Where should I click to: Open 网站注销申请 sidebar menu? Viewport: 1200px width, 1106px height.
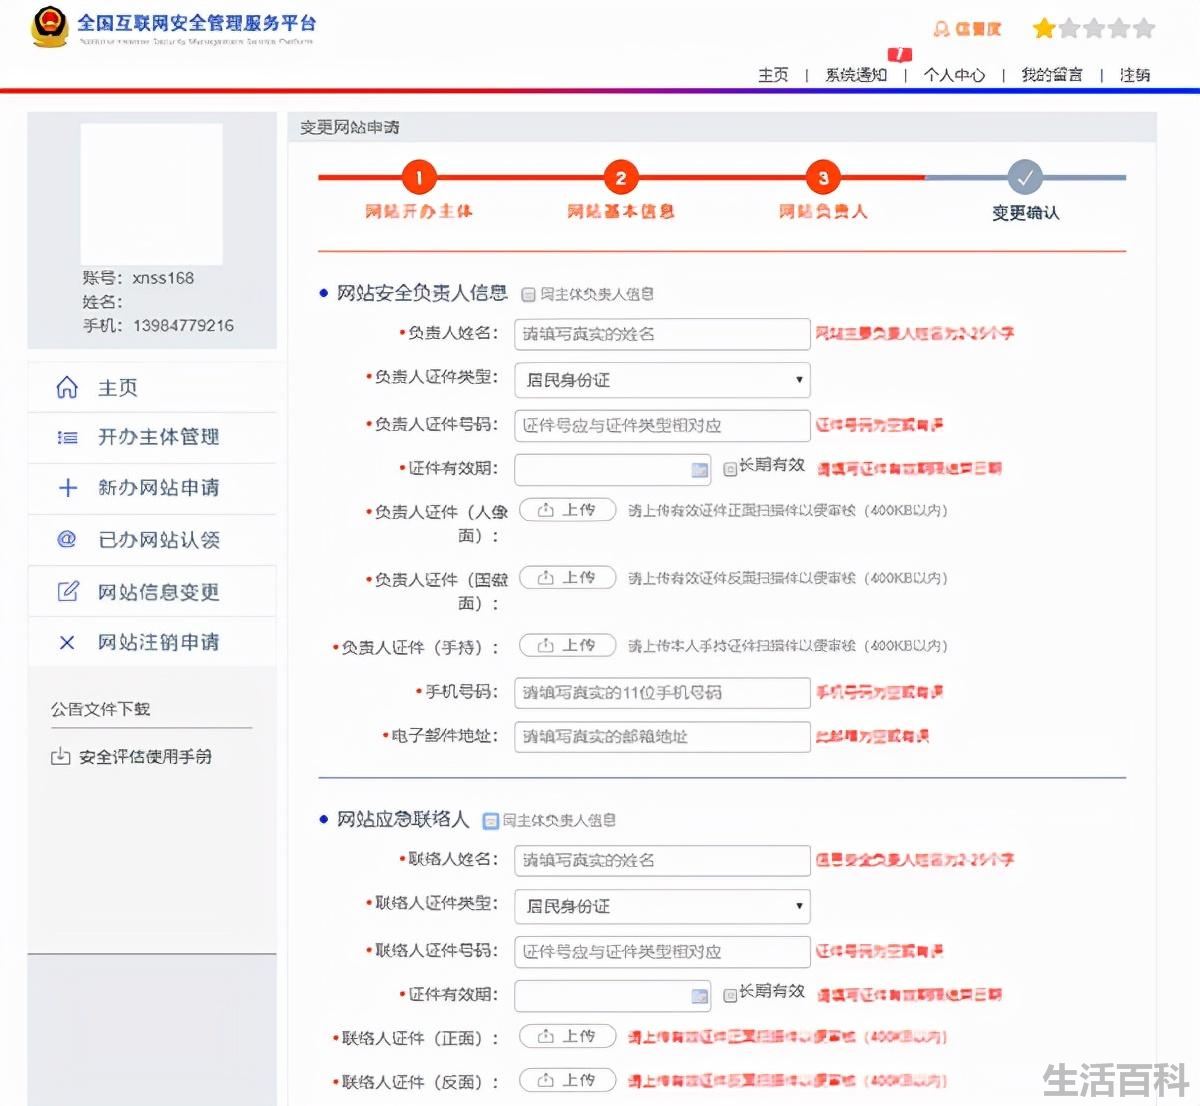point(152,642)
